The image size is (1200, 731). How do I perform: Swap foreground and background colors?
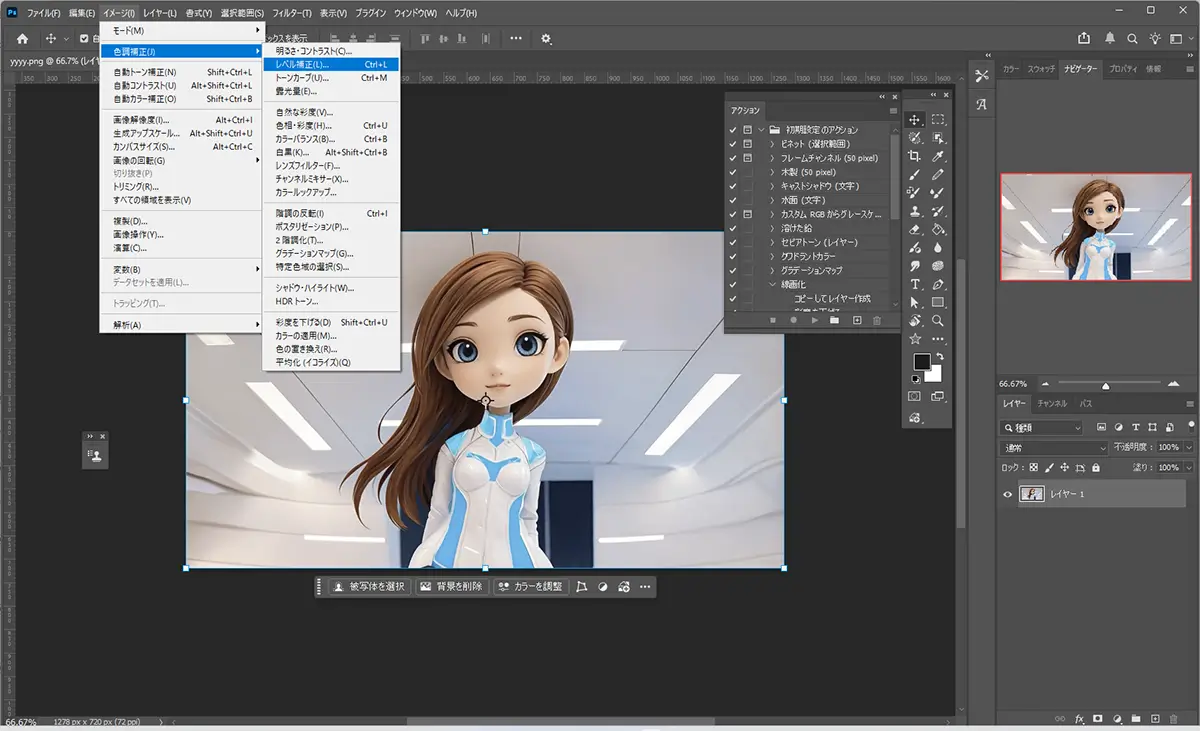[938, 358]
